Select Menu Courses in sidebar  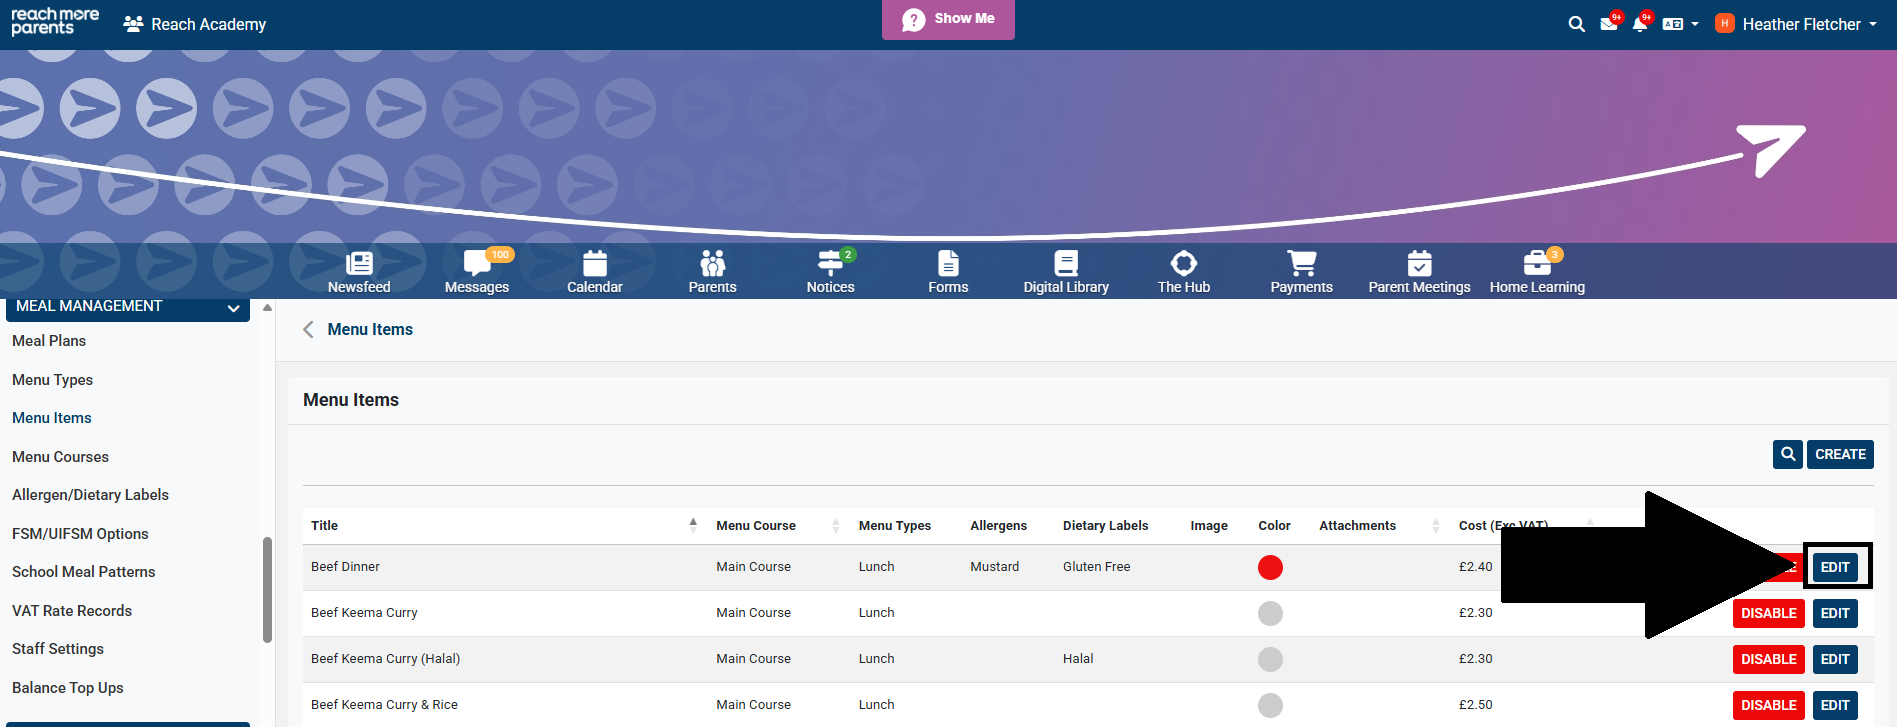pos(60,457)
